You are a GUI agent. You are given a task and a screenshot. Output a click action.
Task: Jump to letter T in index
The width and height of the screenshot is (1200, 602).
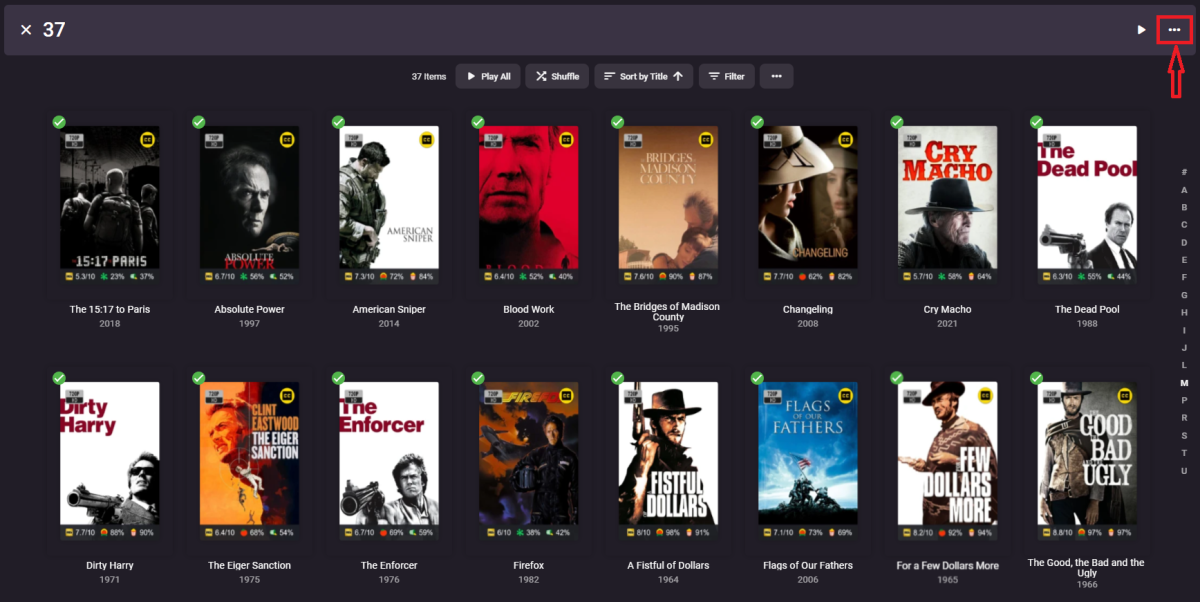1184,452
